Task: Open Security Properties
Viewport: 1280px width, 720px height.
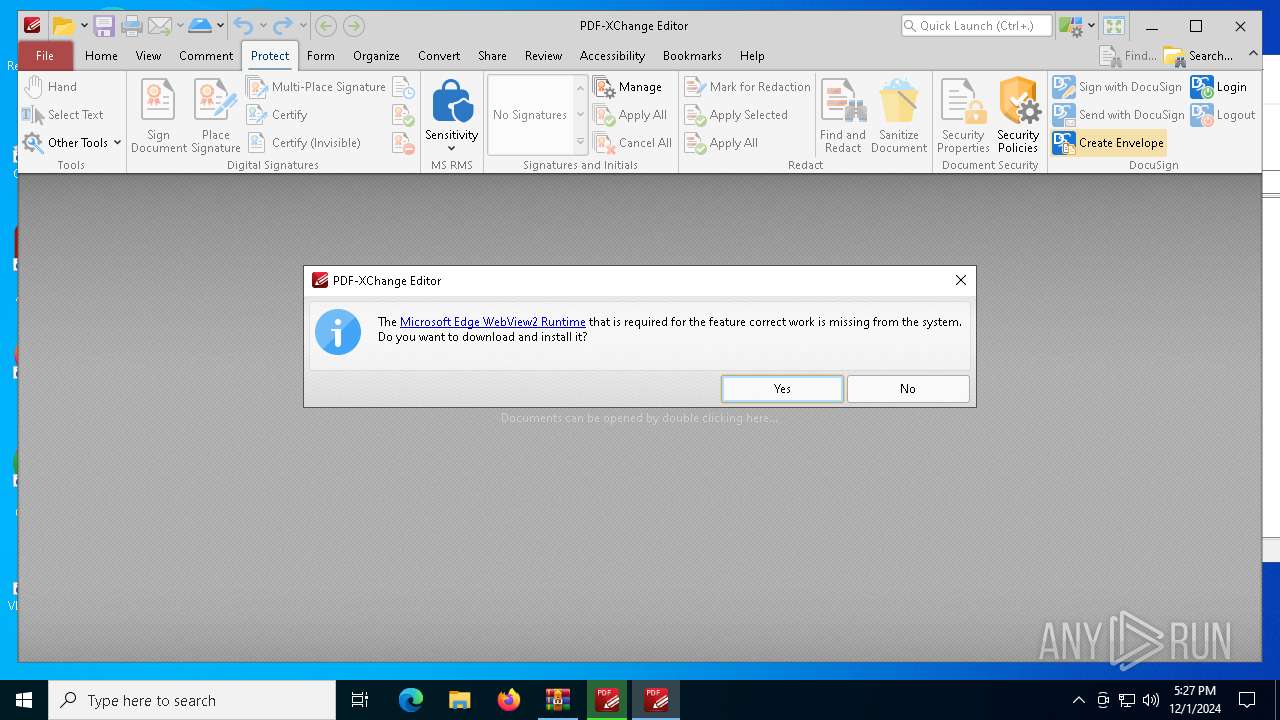Action: click(x=963, y=116)
